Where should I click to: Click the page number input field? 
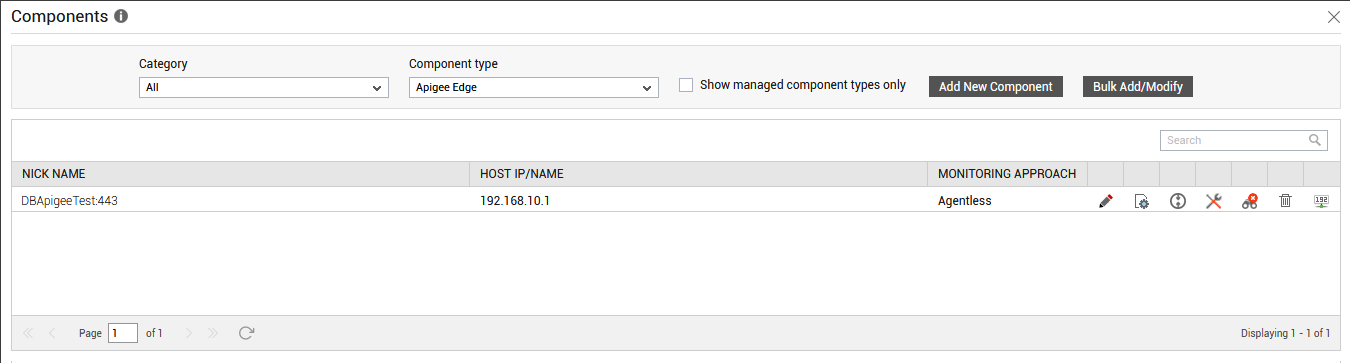[x=123, y=333]
